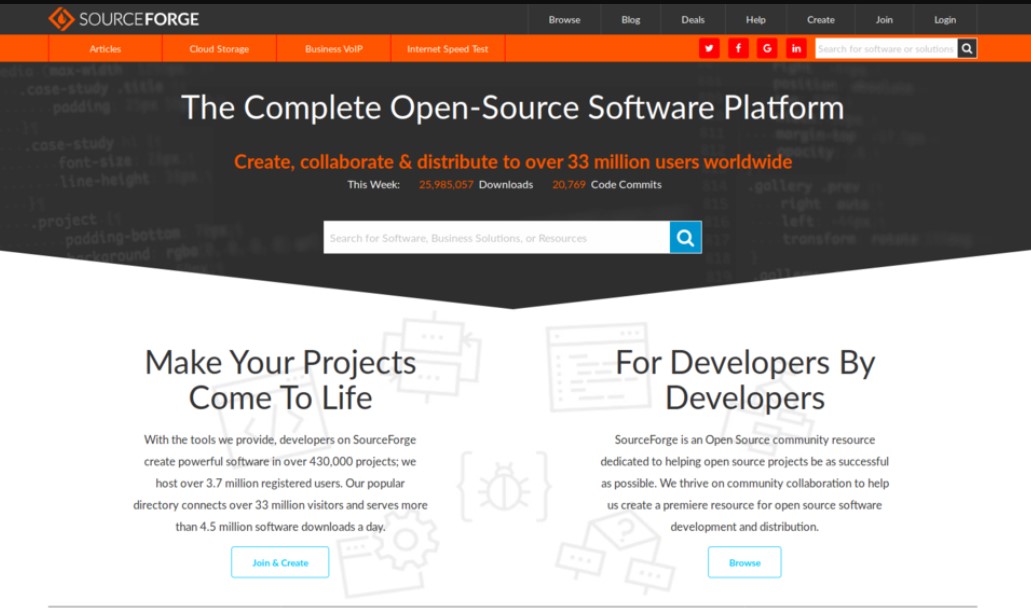Open the Facebook social icon
The width and height of the screenshot is (1031, 608).
pos(738,48)
